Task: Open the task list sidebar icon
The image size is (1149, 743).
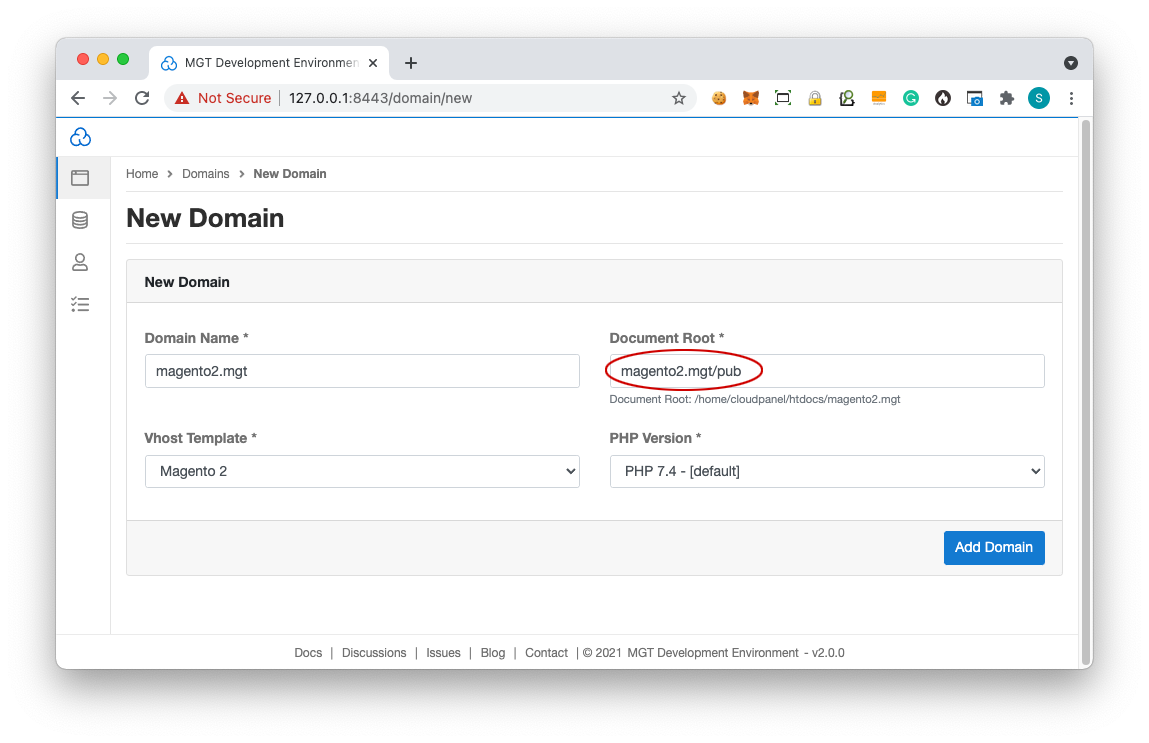Action: tap(80, 304)
